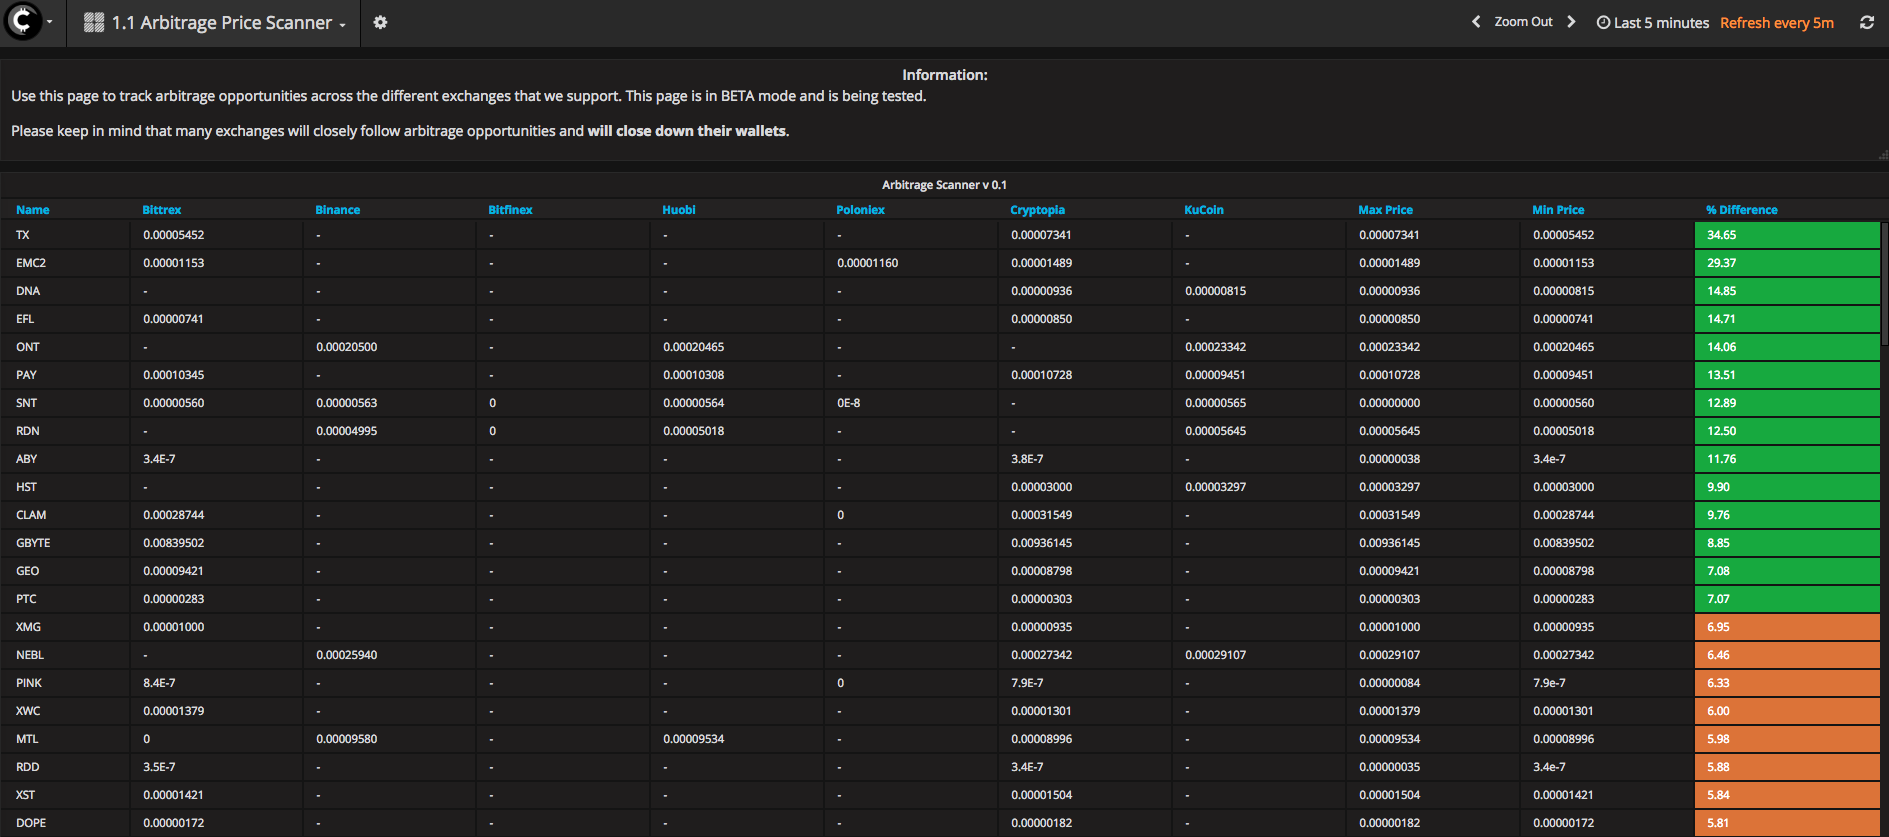Click the Zoom Out time range button

[1523, 21]
